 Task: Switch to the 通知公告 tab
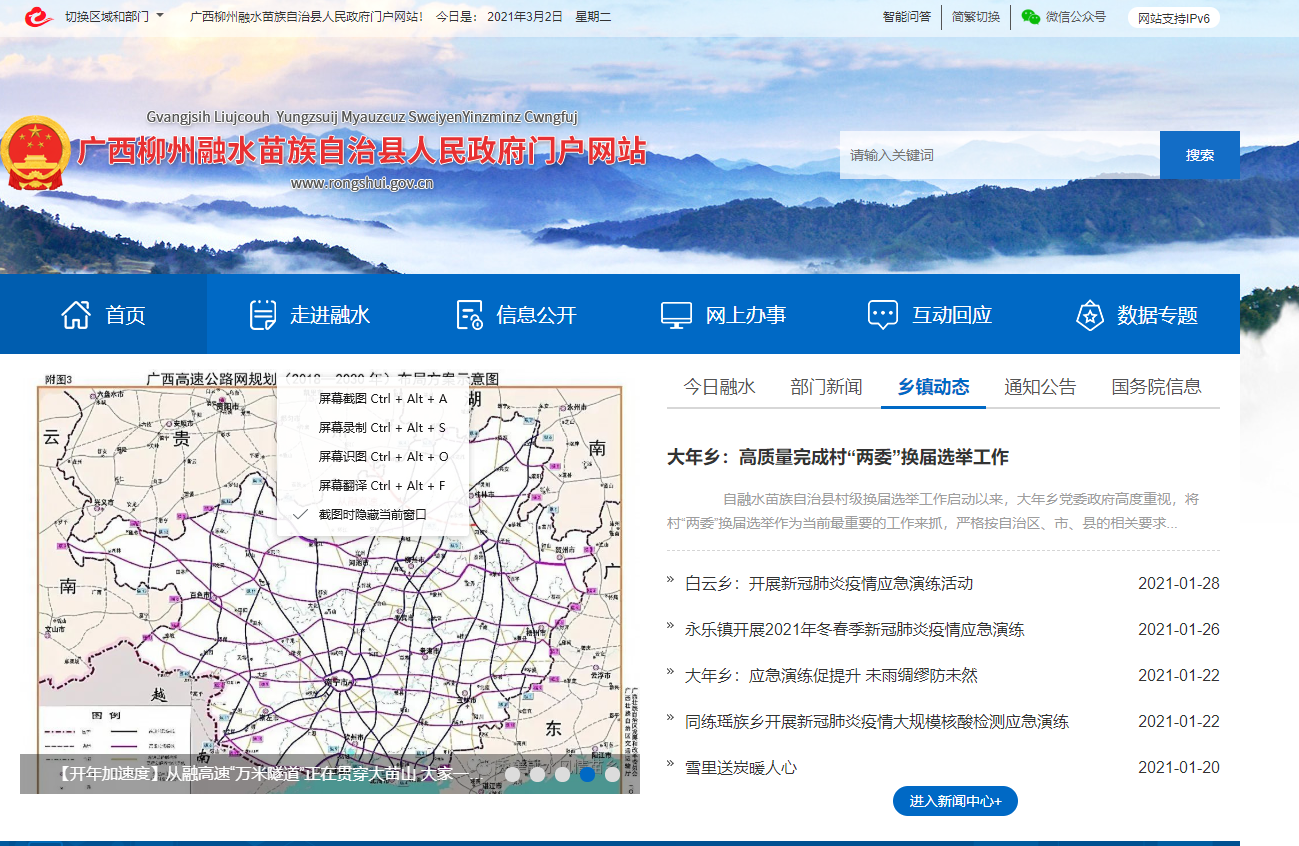[1040, 387]
